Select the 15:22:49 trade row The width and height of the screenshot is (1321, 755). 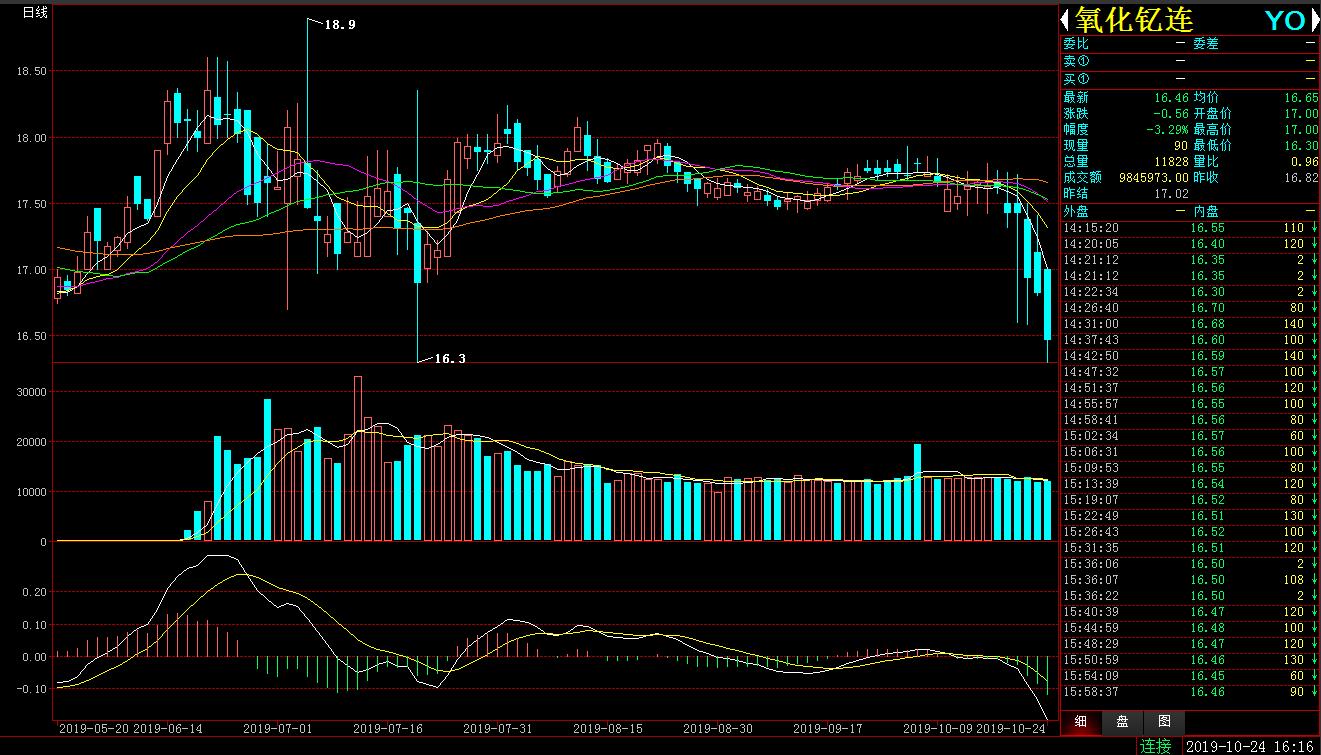point(1190,516)
